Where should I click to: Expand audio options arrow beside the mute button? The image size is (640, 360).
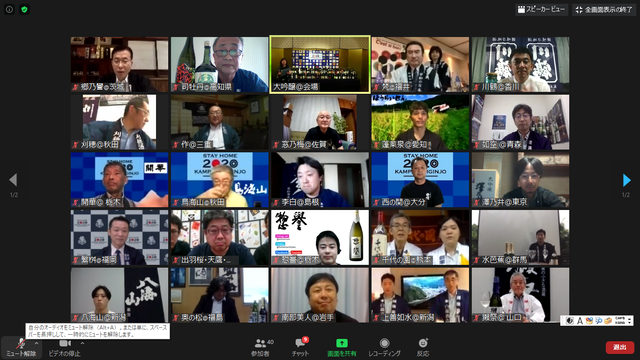point(36,343)
